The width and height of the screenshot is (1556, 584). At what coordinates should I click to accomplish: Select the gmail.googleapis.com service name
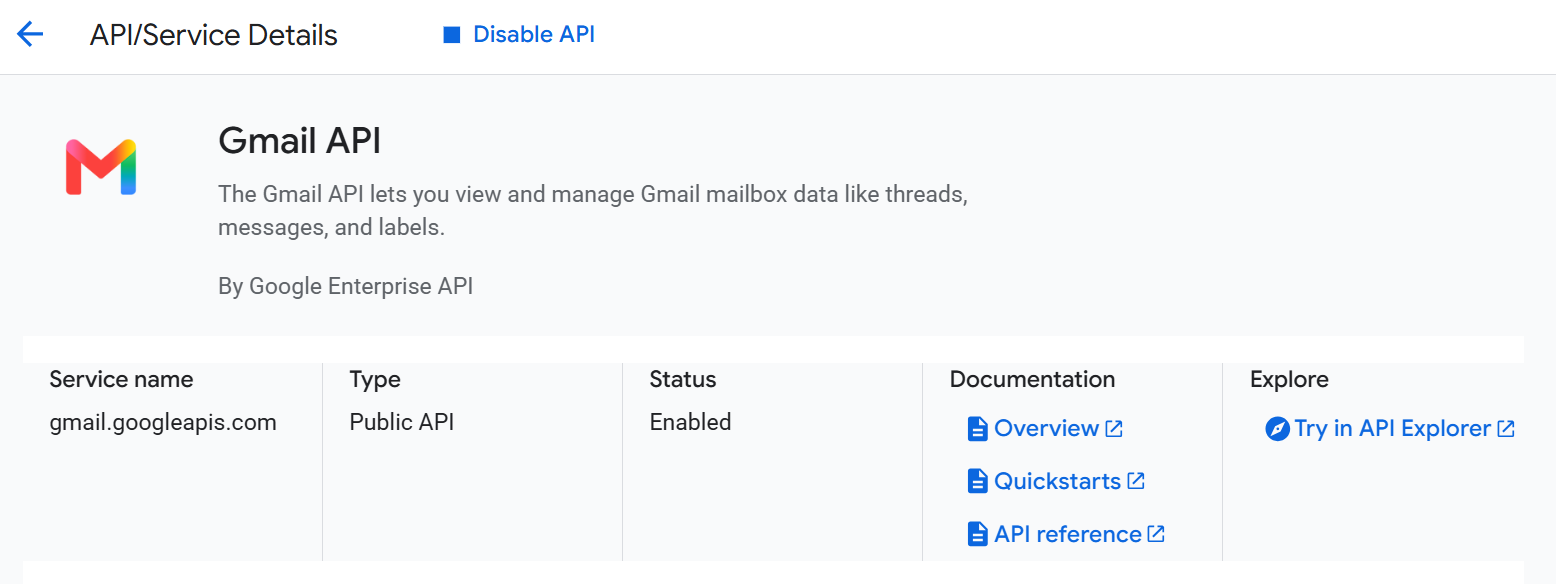click(163, 423)
